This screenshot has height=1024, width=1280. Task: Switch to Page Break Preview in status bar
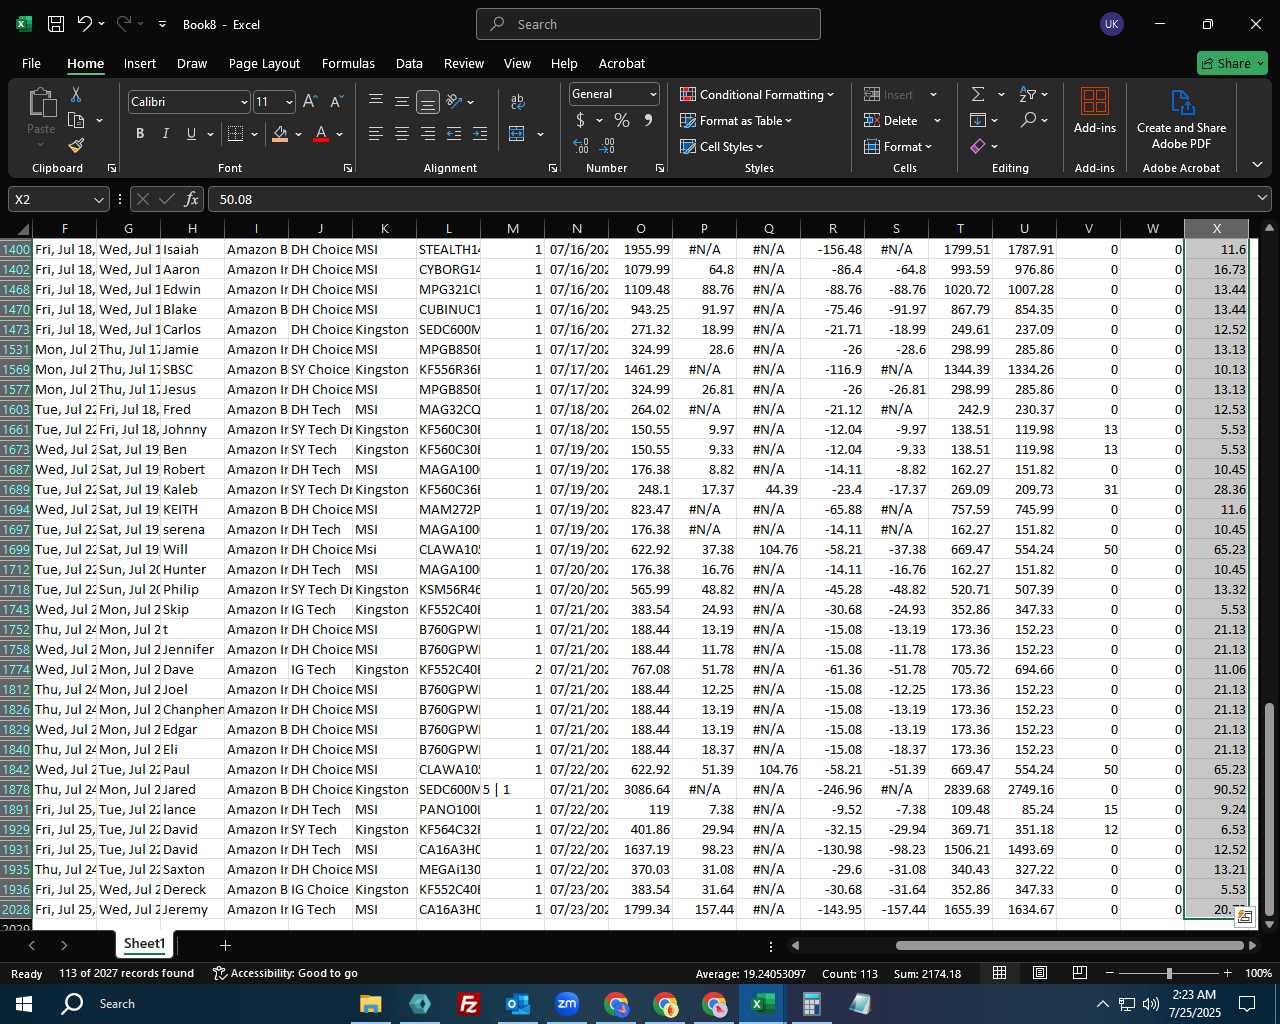click(x=1080, y=973)
